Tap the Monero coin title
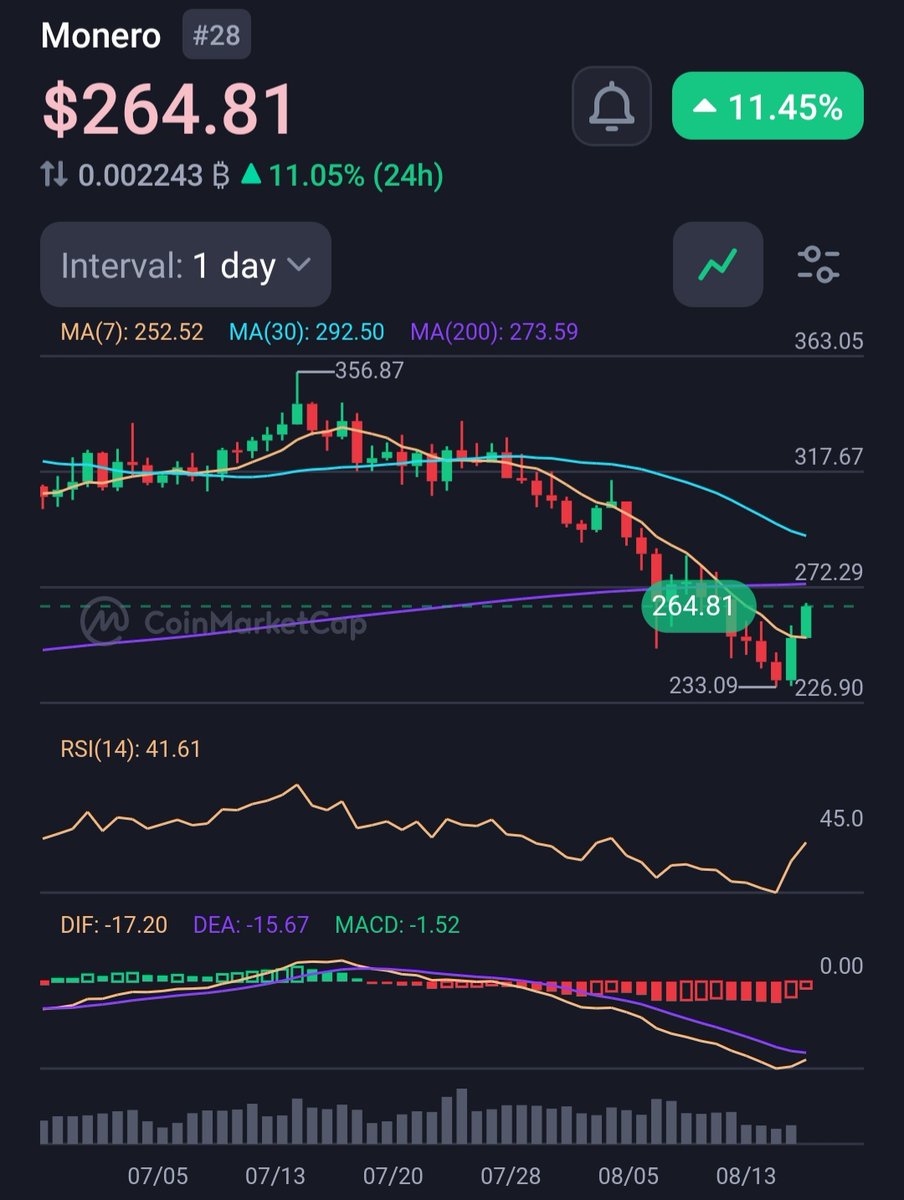This screenshot has height=1200, width=904. click(x=100, y=36)
